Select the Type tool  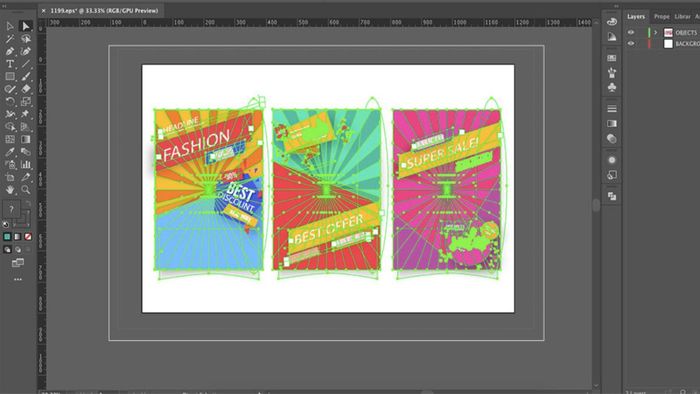[10, 64]
